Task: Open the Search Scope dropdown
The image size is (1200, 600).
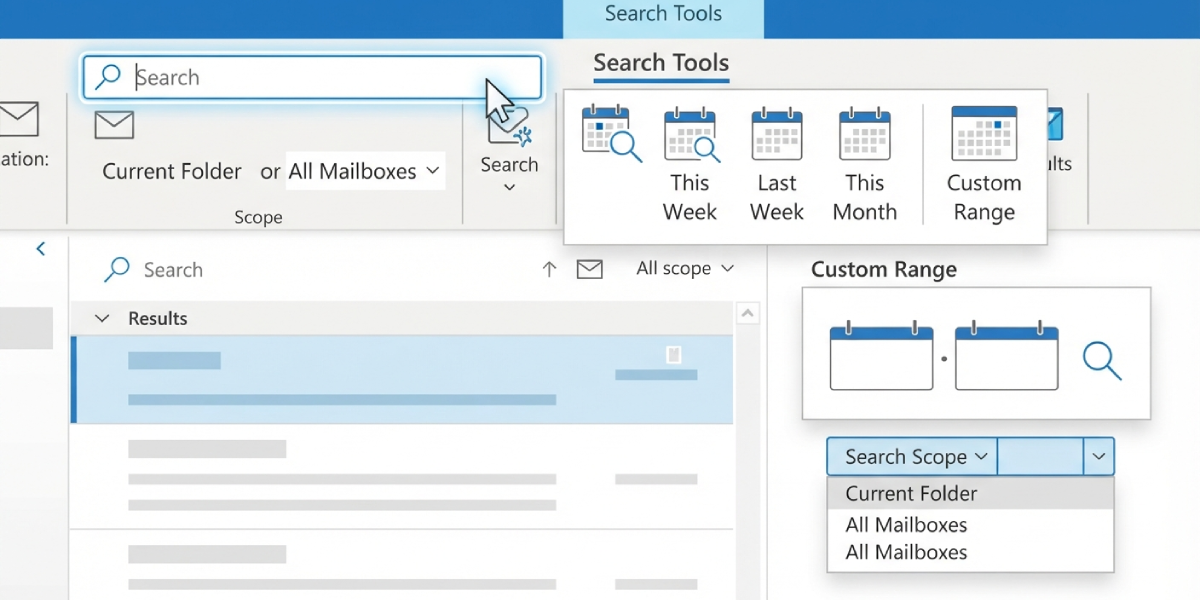Action: coord(913,457)
